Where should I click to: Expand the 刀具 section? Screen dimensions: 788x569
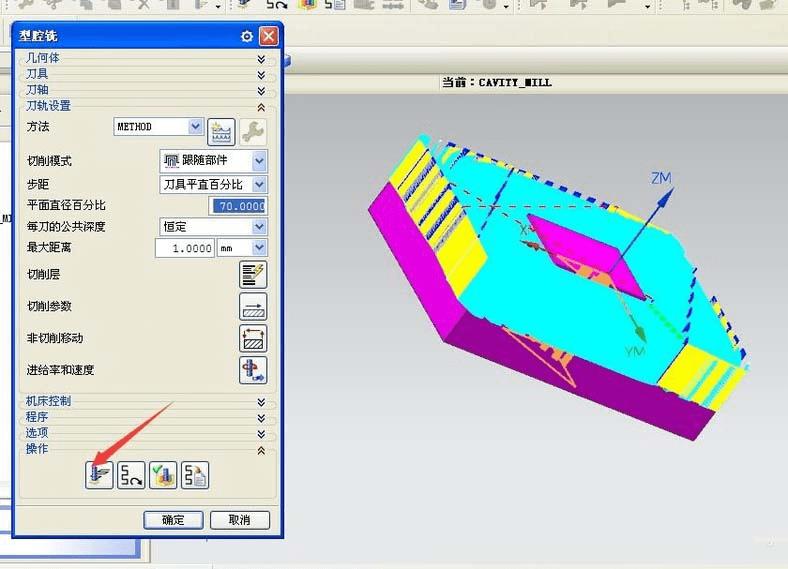pos(261,75)
